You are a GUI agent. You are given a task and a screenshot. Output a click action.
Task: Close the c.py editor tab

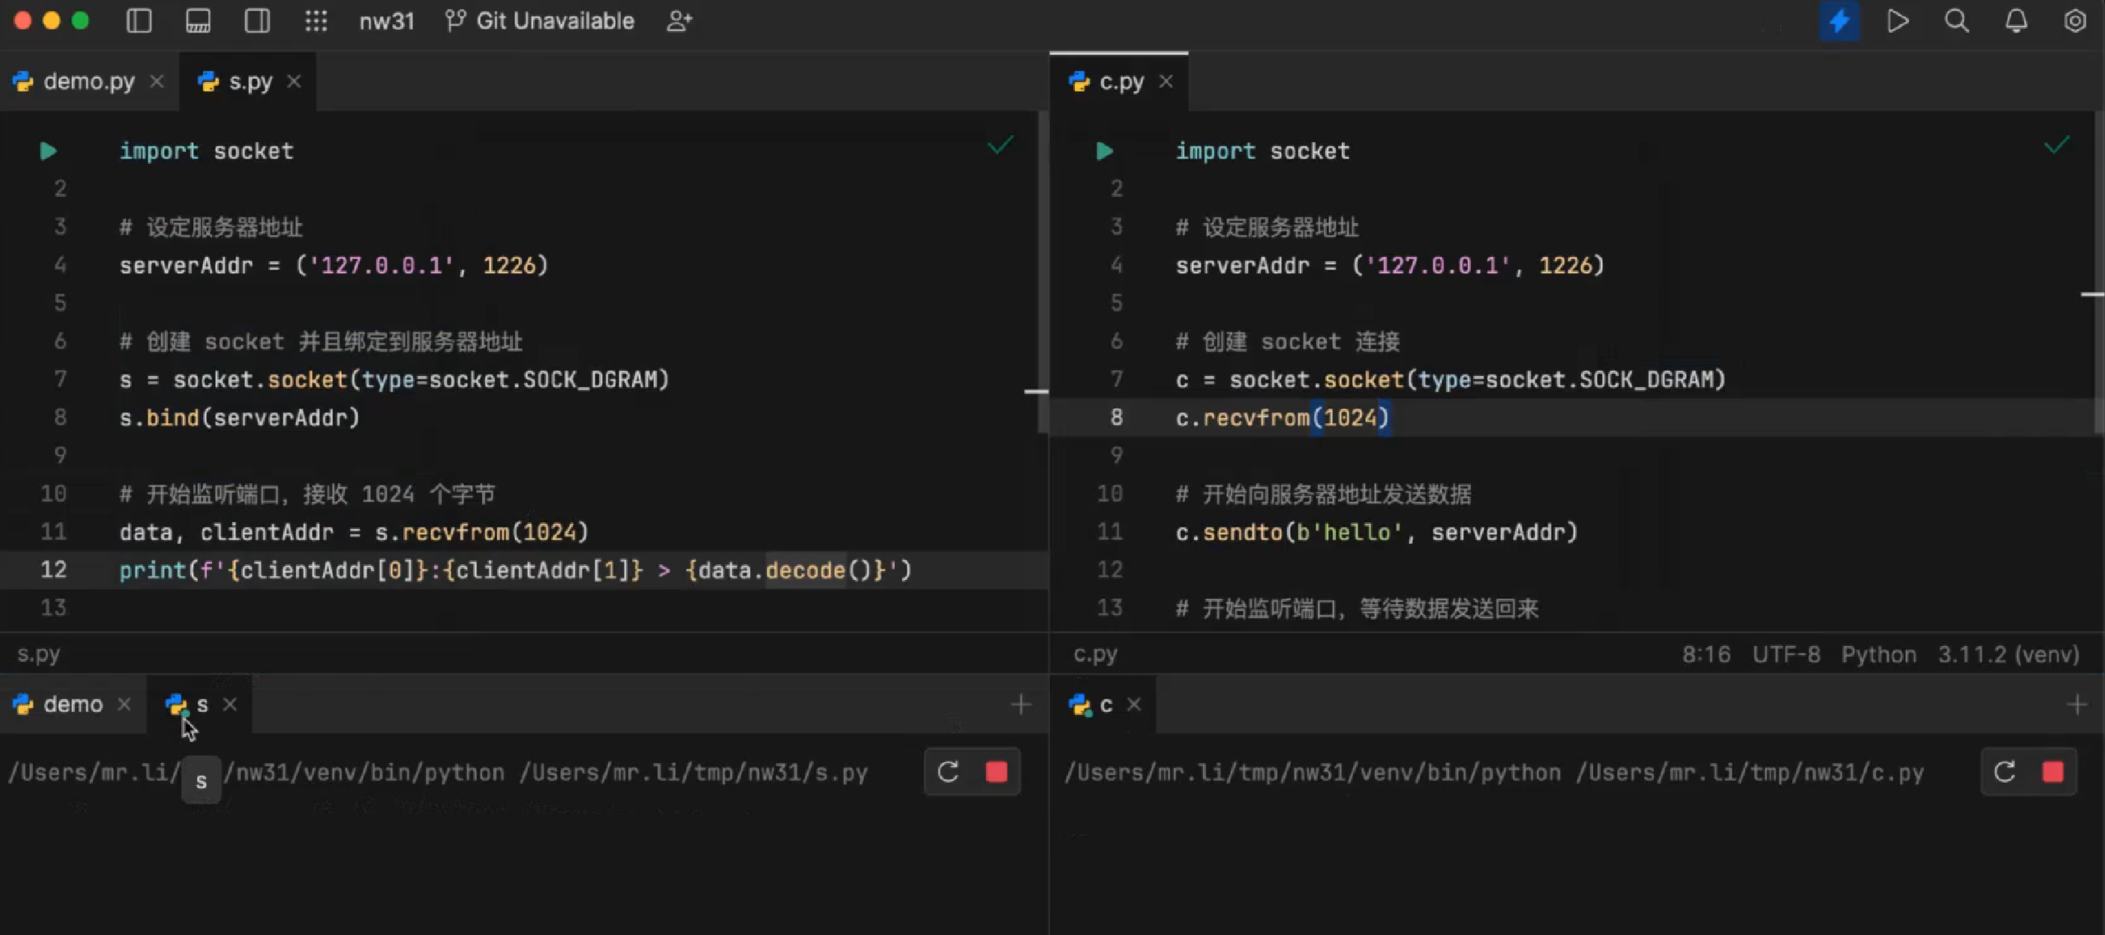tap(1166, 82)
